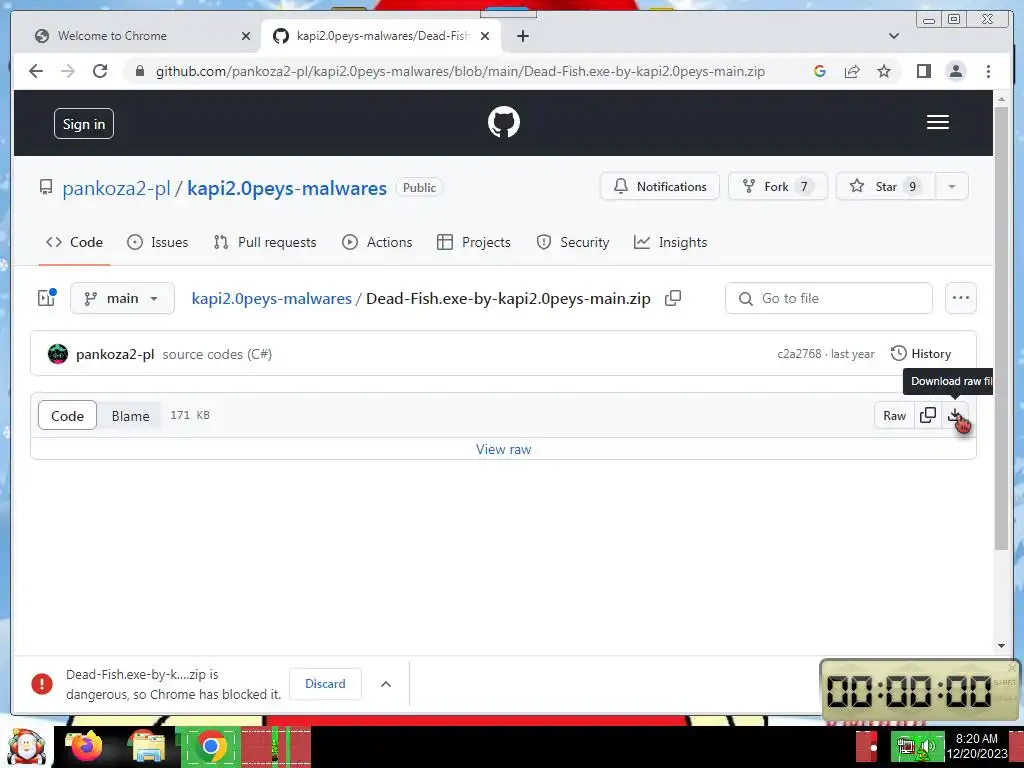Open kapi2.0peys-malwares repository title link
The image size is (1024, 768).
point(287,188)
